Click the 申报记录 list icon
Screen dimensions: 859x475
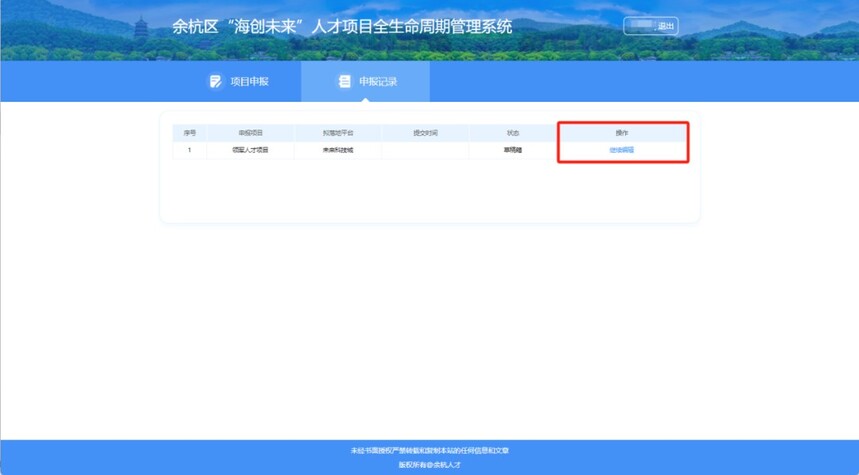pyautogui.click(x=344, y=82)
